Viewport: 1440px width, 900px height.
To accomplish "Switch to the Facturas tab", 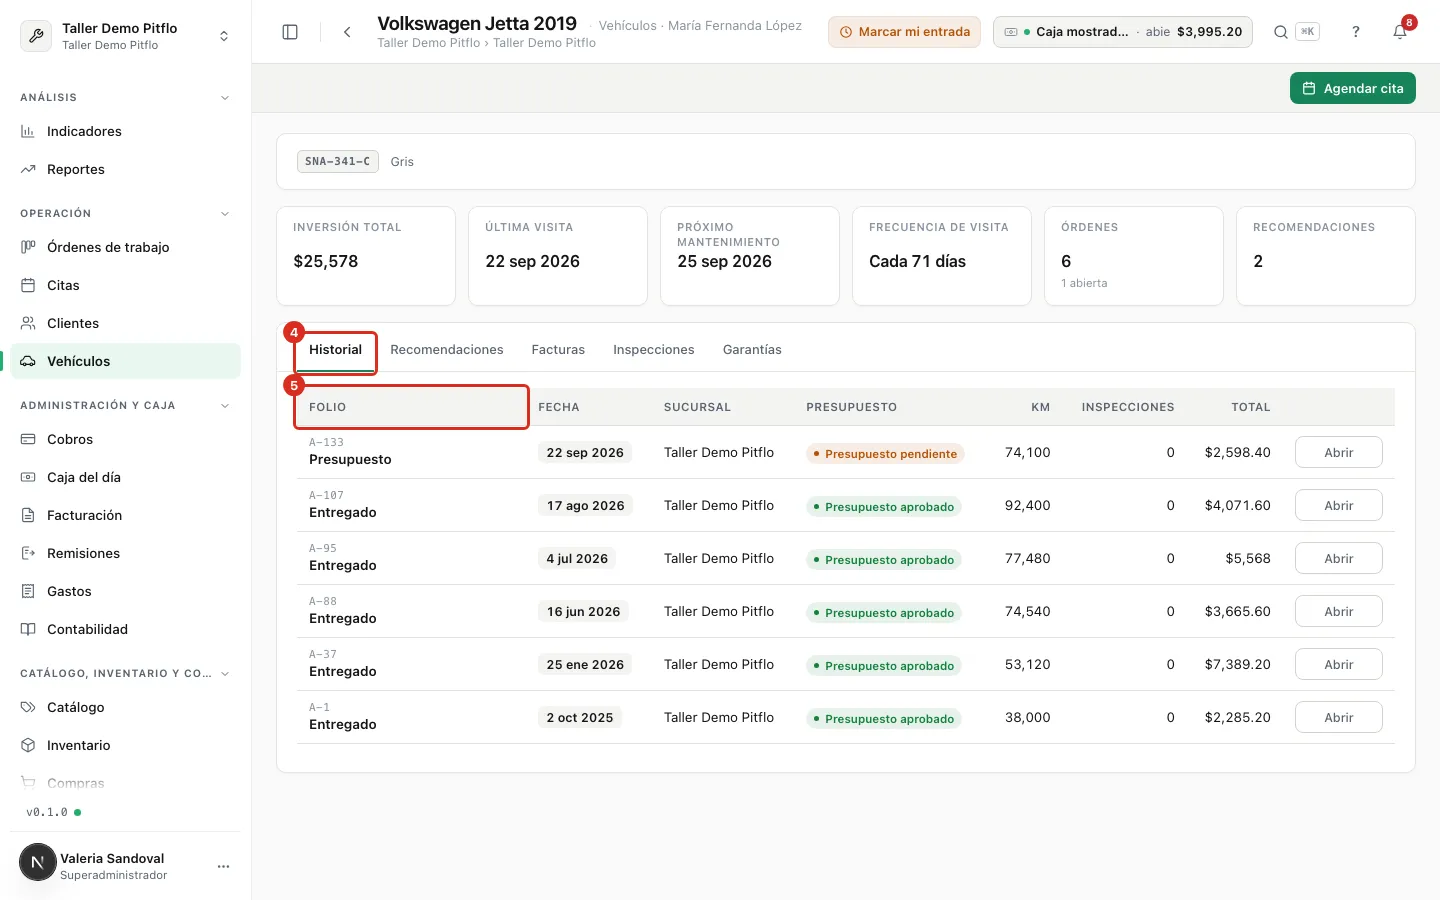I will point(558,350).
